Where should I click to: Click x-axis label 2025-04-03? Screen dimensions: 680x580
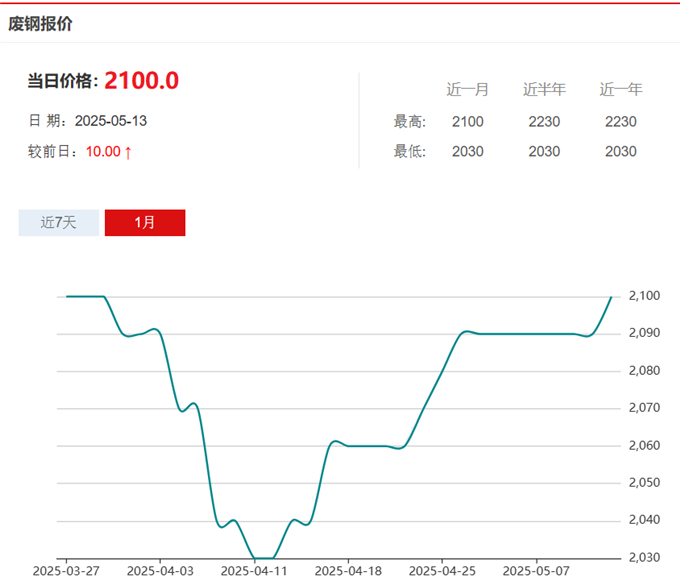160,571
